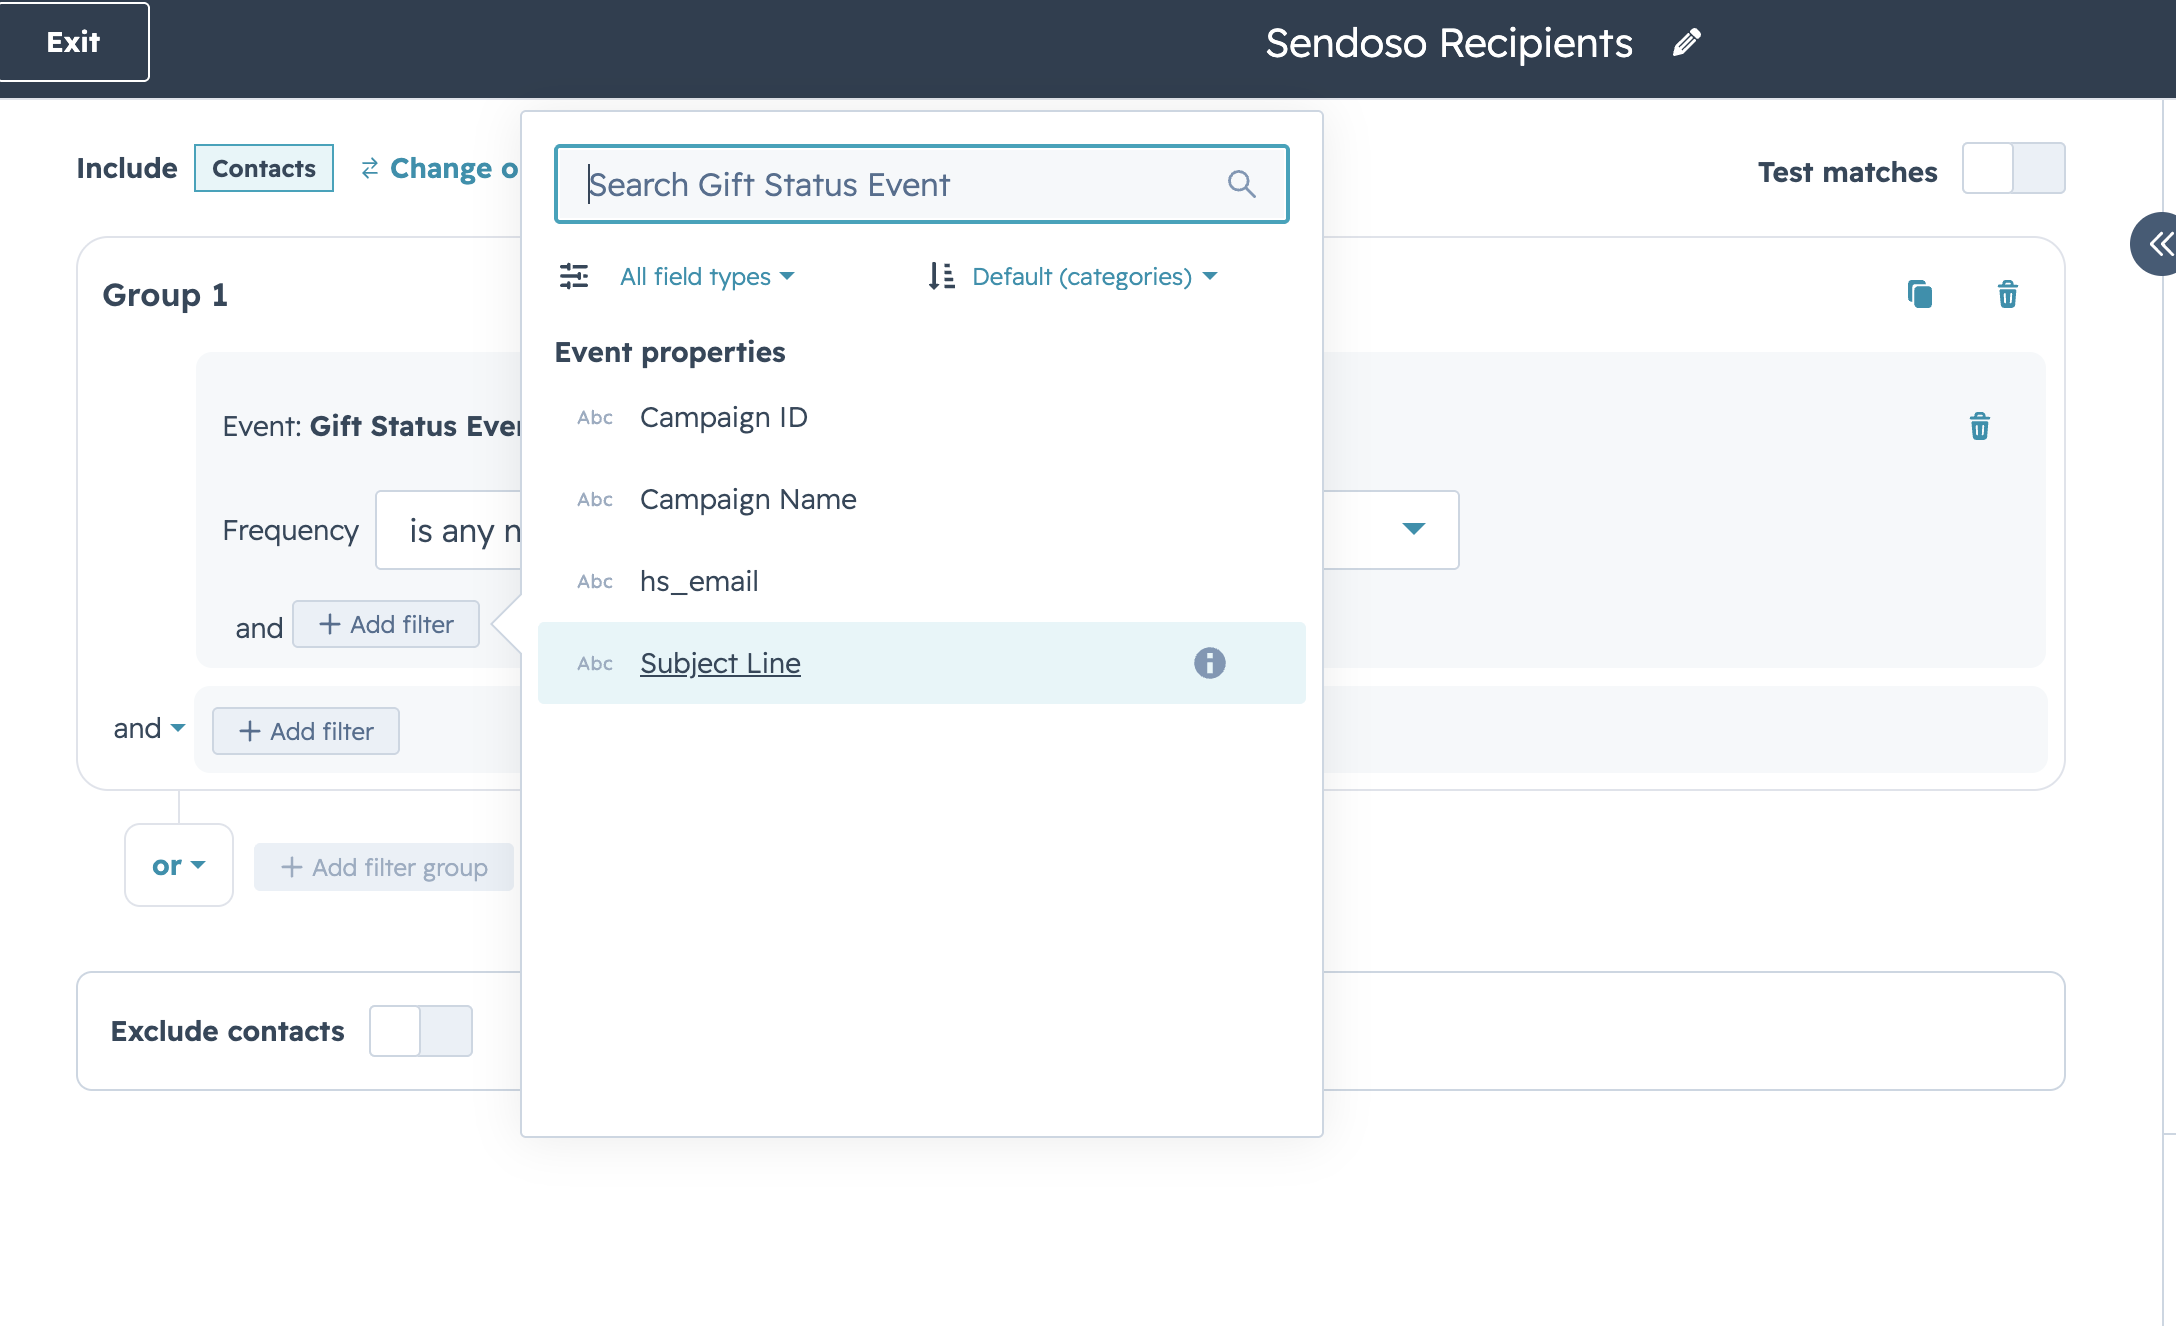2176x1326 pixels.
Task: Select the Campaign Name property
Action: point(922,500)
